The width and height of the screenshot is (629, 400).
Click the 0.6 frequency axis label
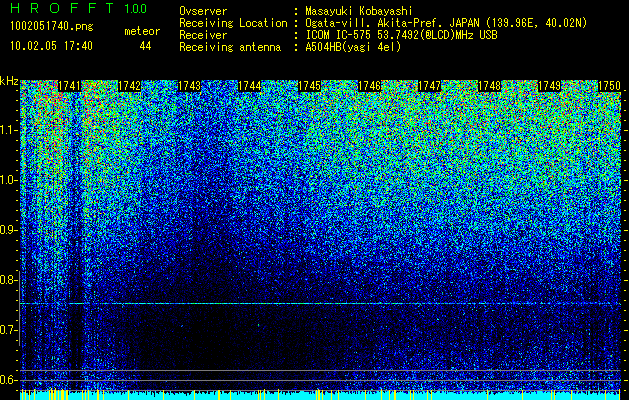pyautogui.click(x=8, y=380)
